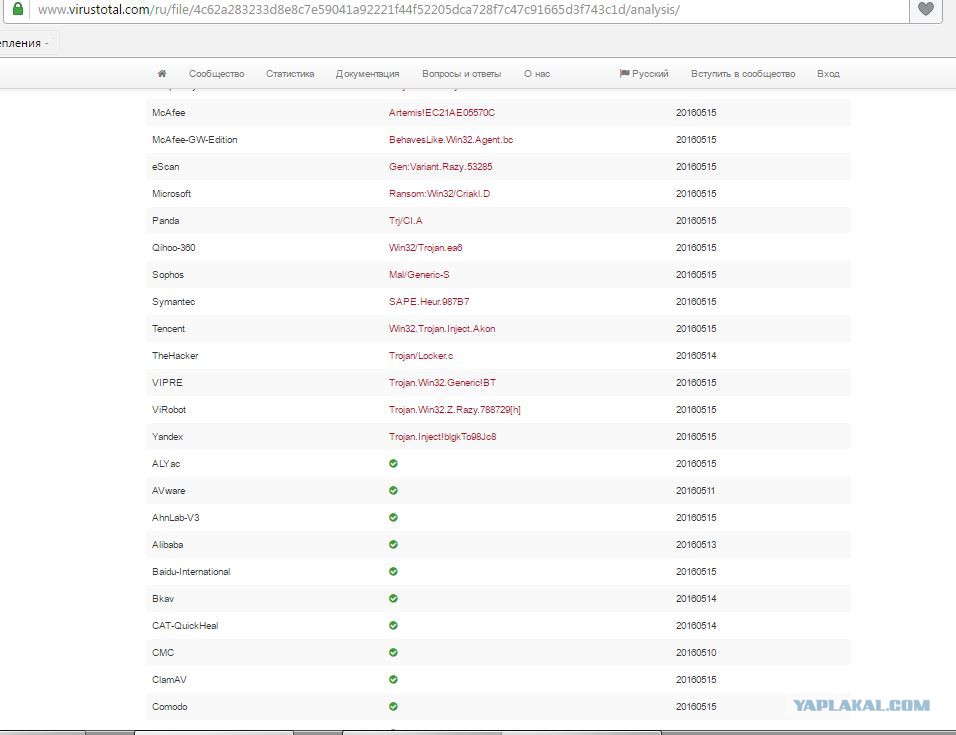The height and width of the screenshot is (735, 956).
Task: Select the McAfee antivirus name
Action: [169, 113]
